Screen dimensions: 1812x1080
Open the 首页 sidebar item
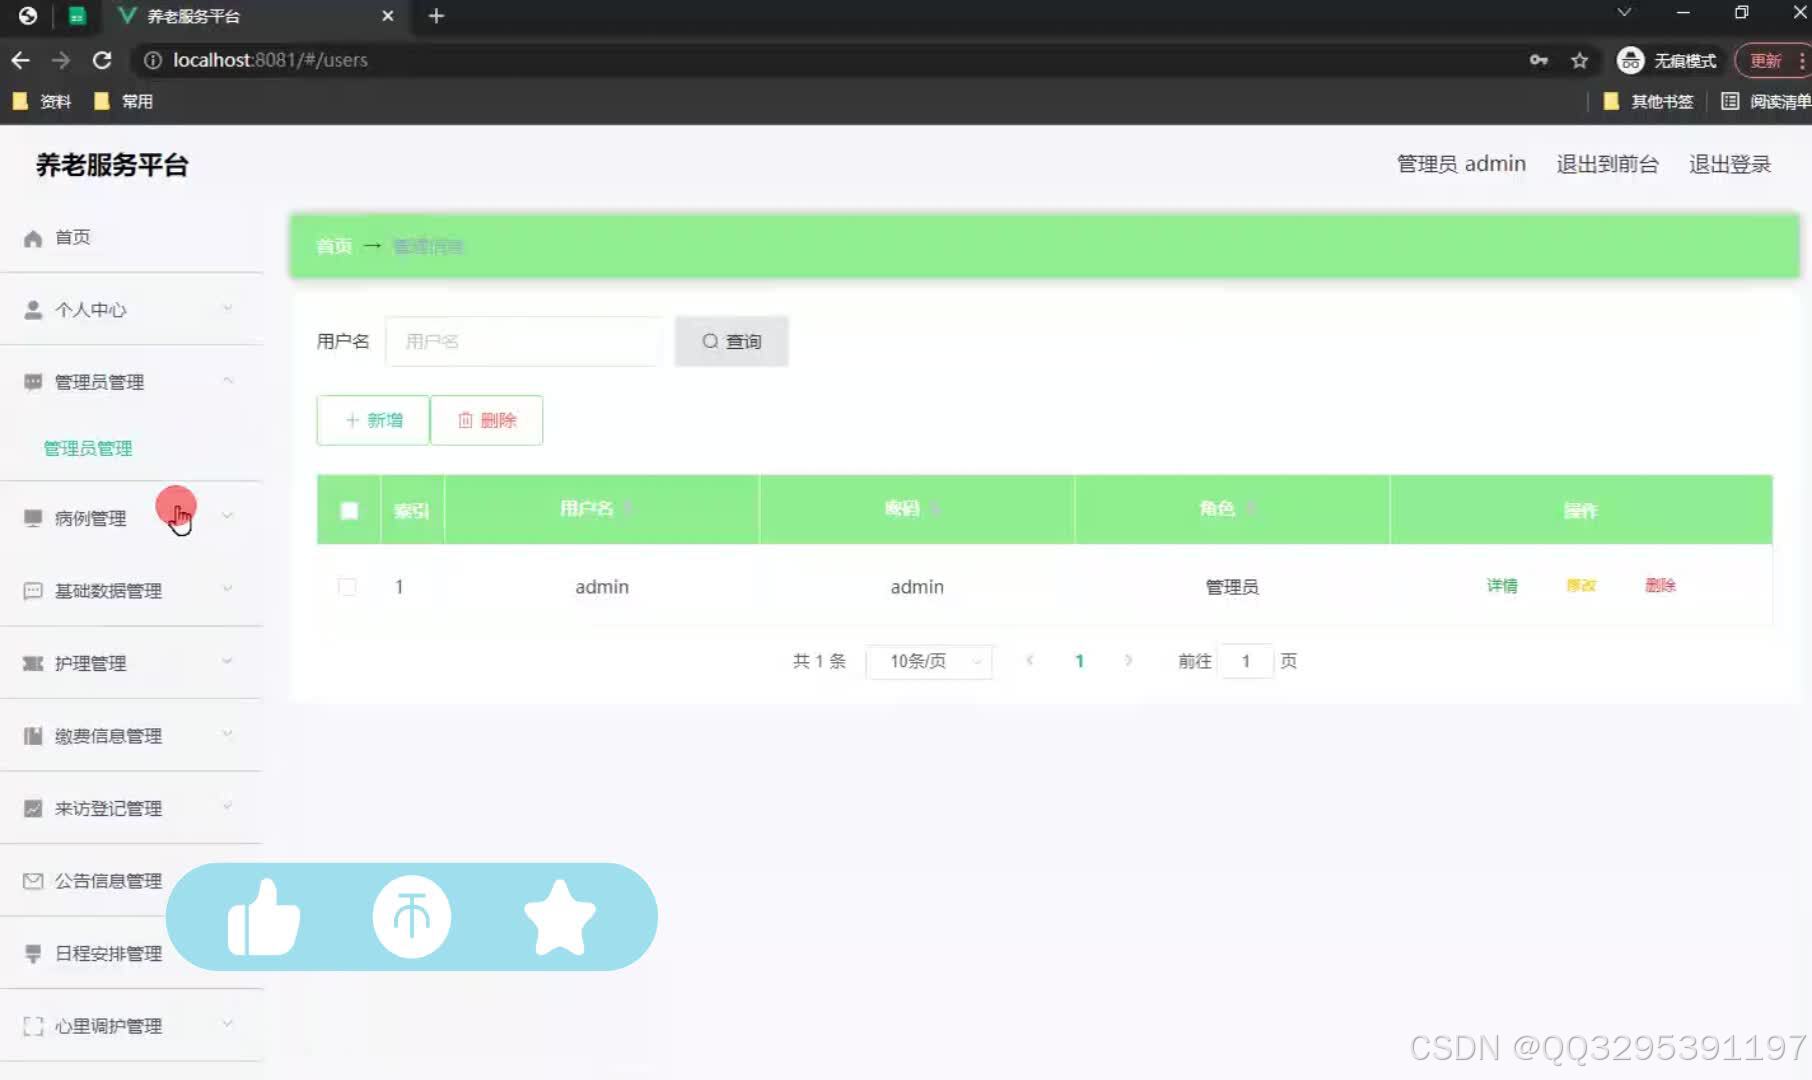click(x=131, y=238)
